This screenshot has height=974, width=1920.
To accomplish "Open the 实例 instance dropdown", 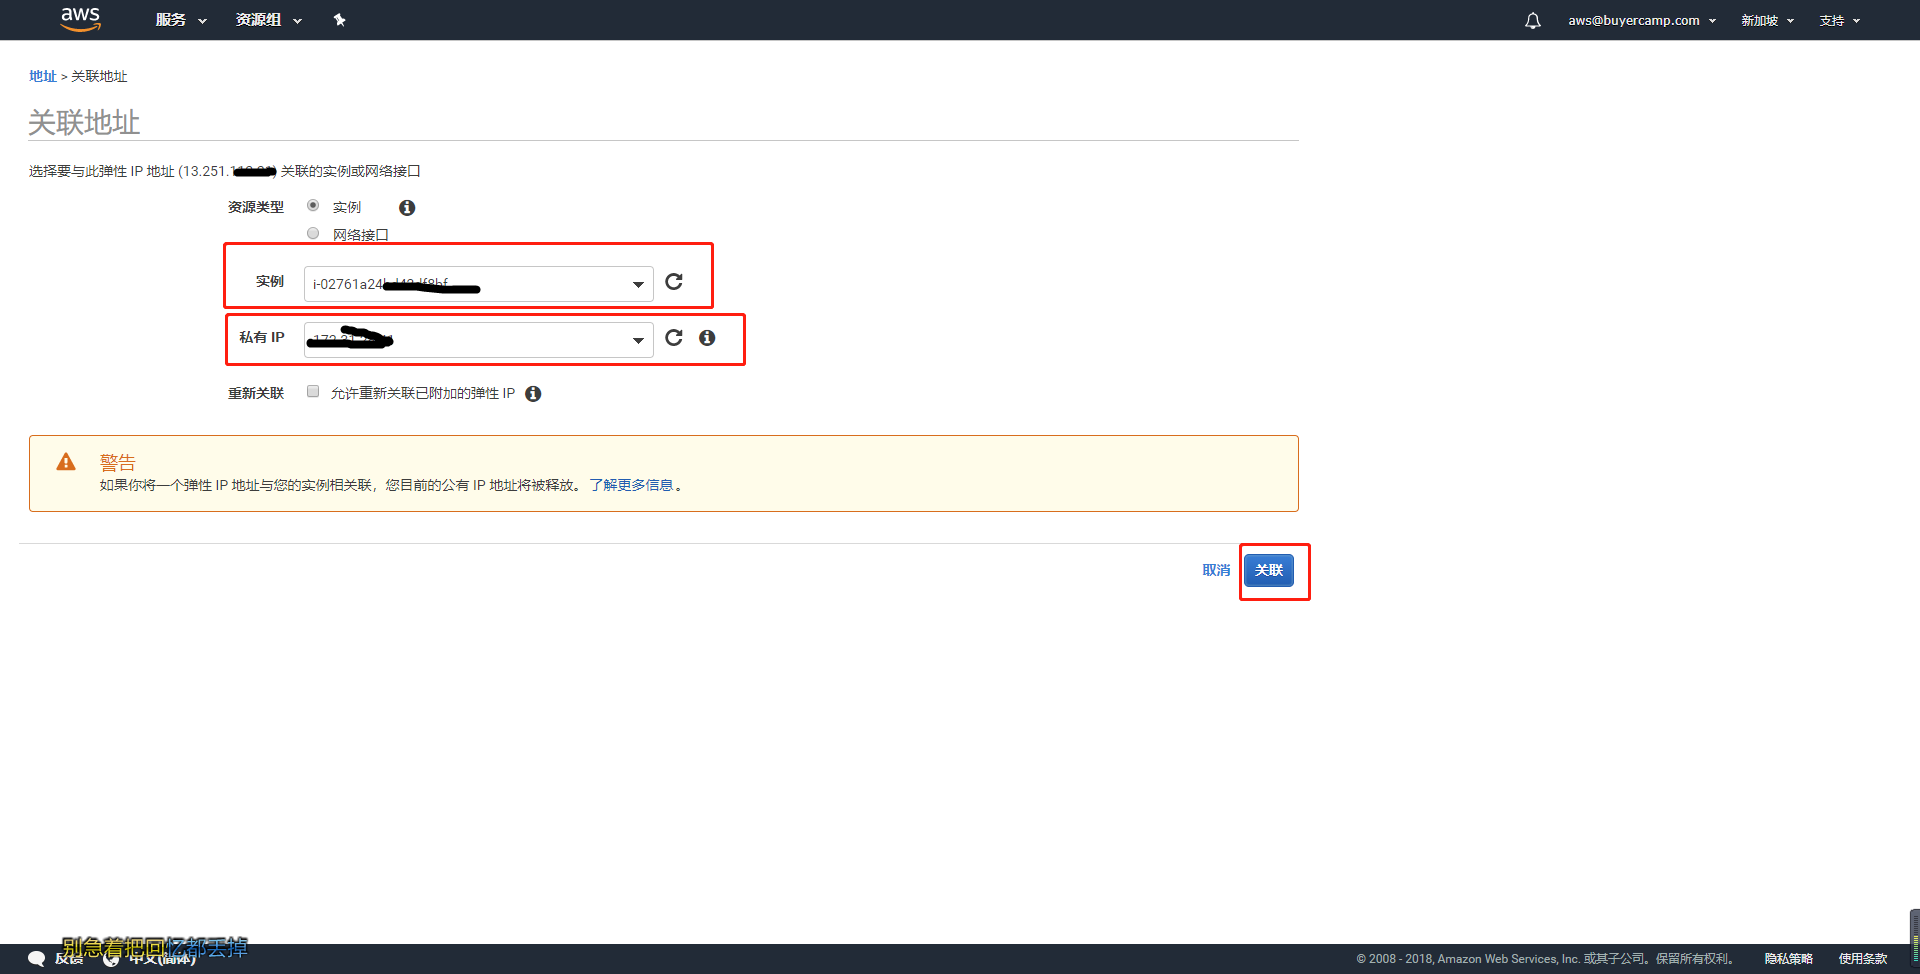I will [x=478, y=284].
